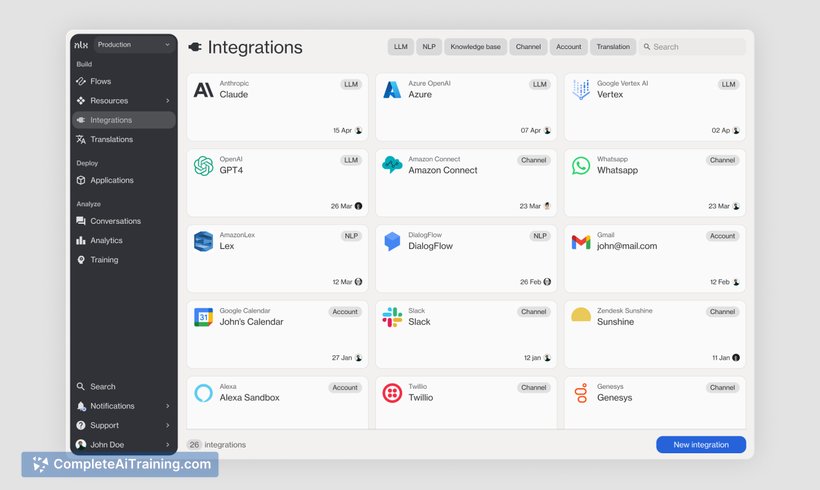Open Translations in the sidebar

123,139
